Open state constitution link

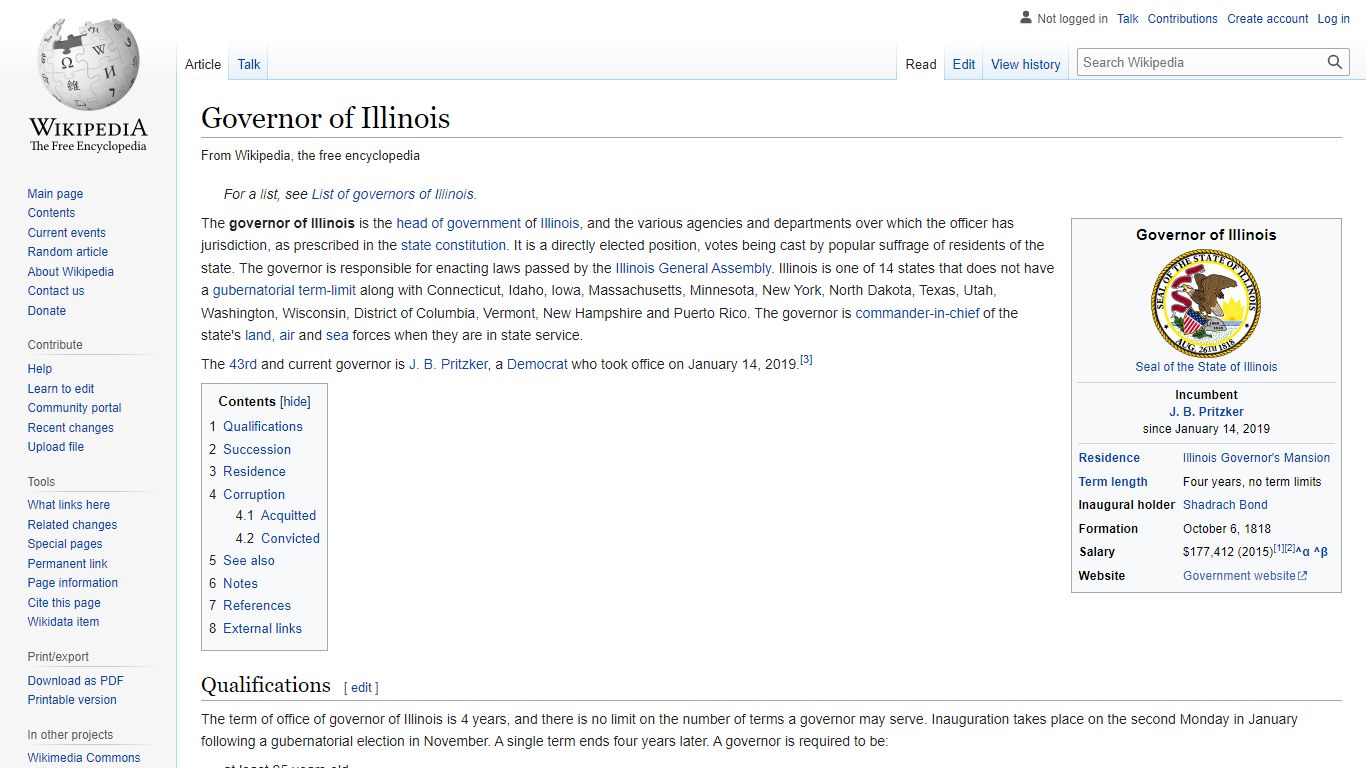pyautogui.click(x=454, y=246)
